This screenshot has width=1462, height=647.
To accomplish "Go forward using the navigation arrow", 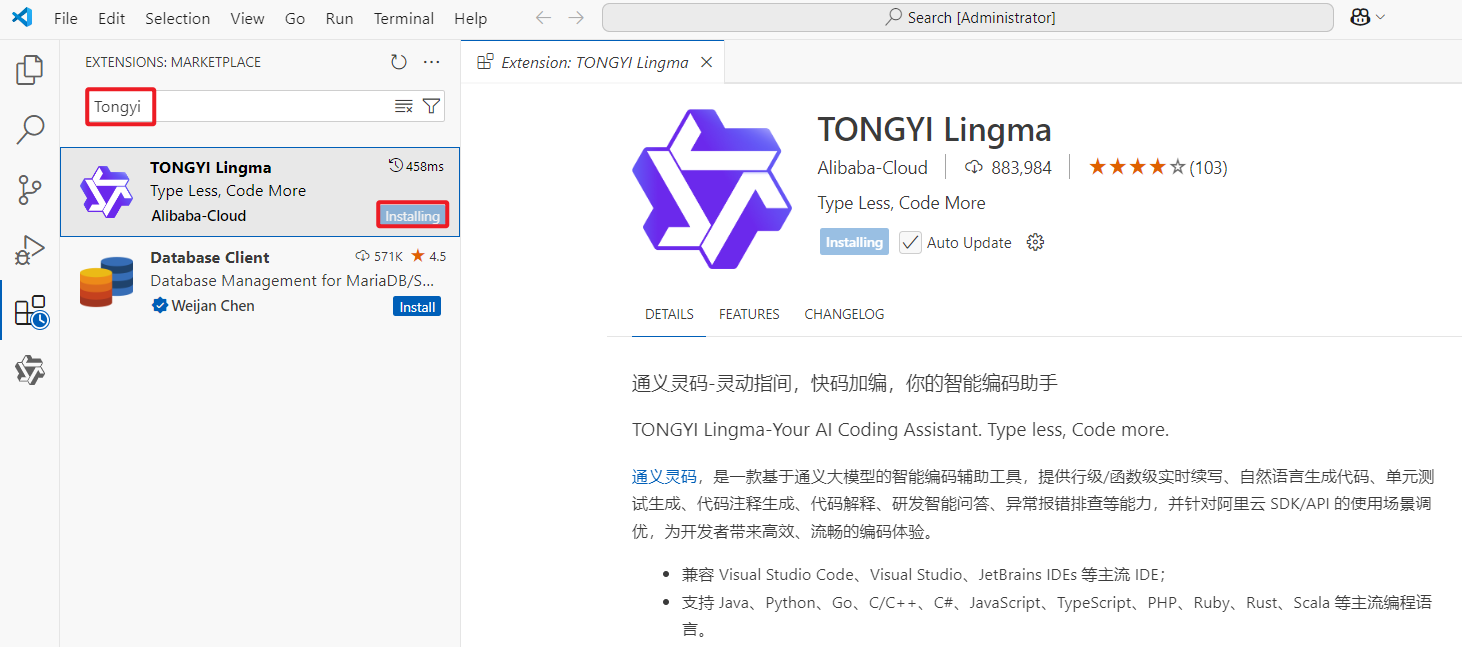I will 576,18.
